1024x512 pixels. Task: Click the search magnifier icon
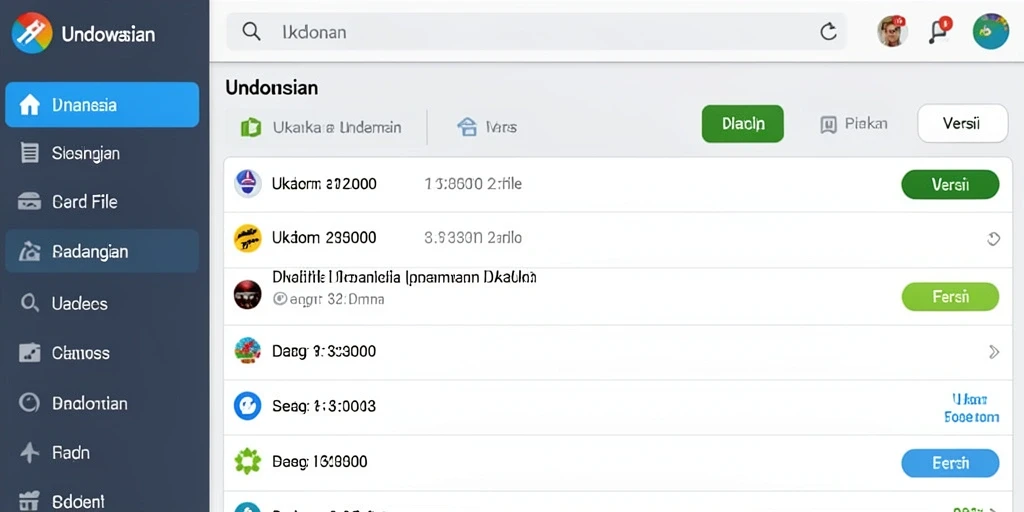click(251, 31)
